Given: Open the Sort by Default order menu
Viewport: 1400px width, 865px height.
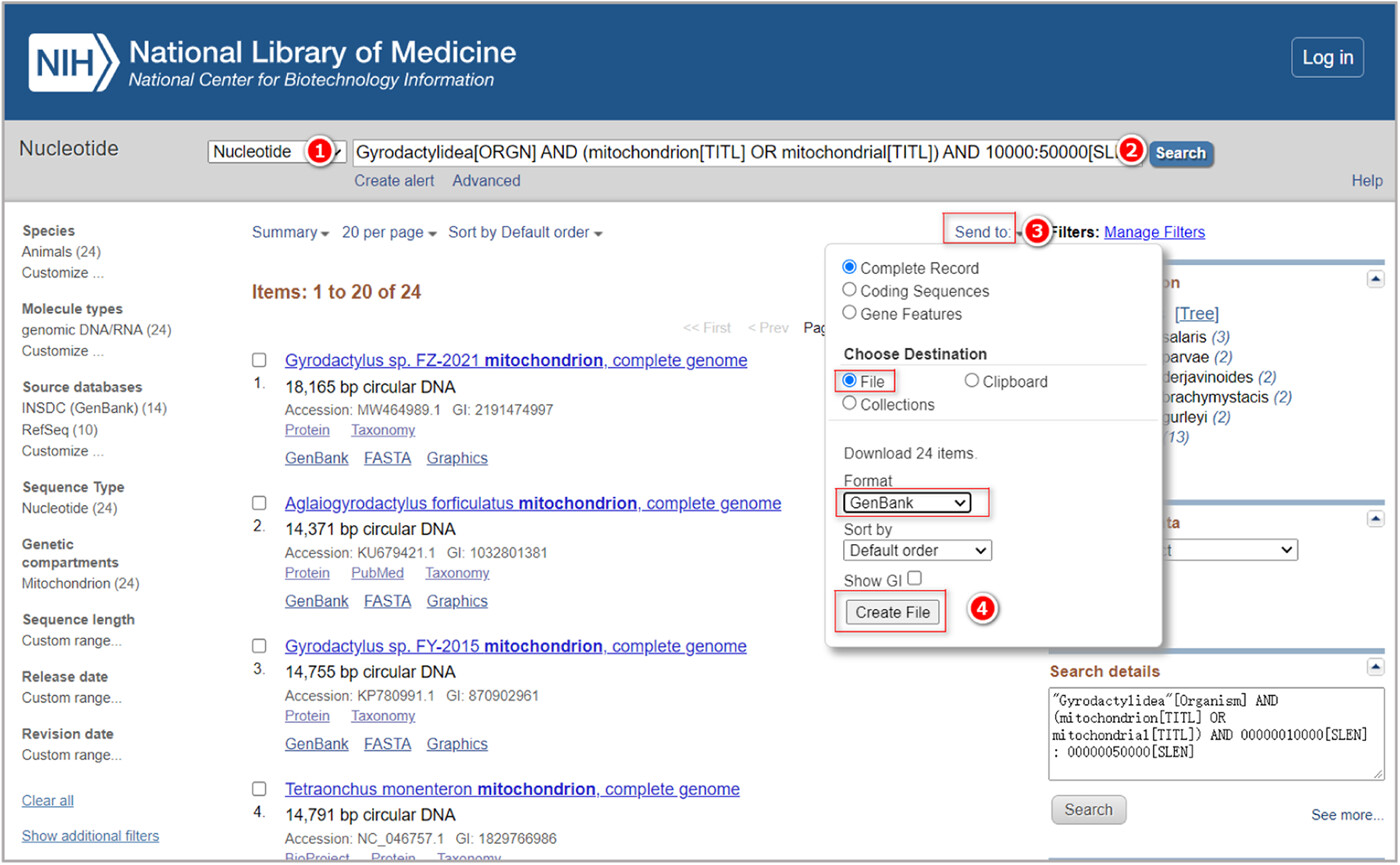Looking at the screenshot, I should (525, 232).
